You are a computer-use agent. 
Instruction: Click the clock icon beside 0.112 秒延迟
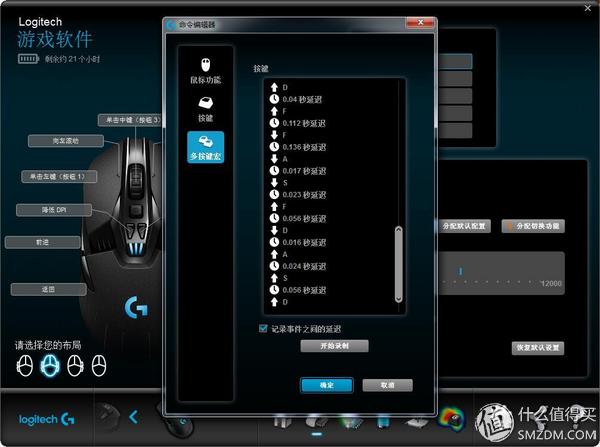(x=274, y=123)
